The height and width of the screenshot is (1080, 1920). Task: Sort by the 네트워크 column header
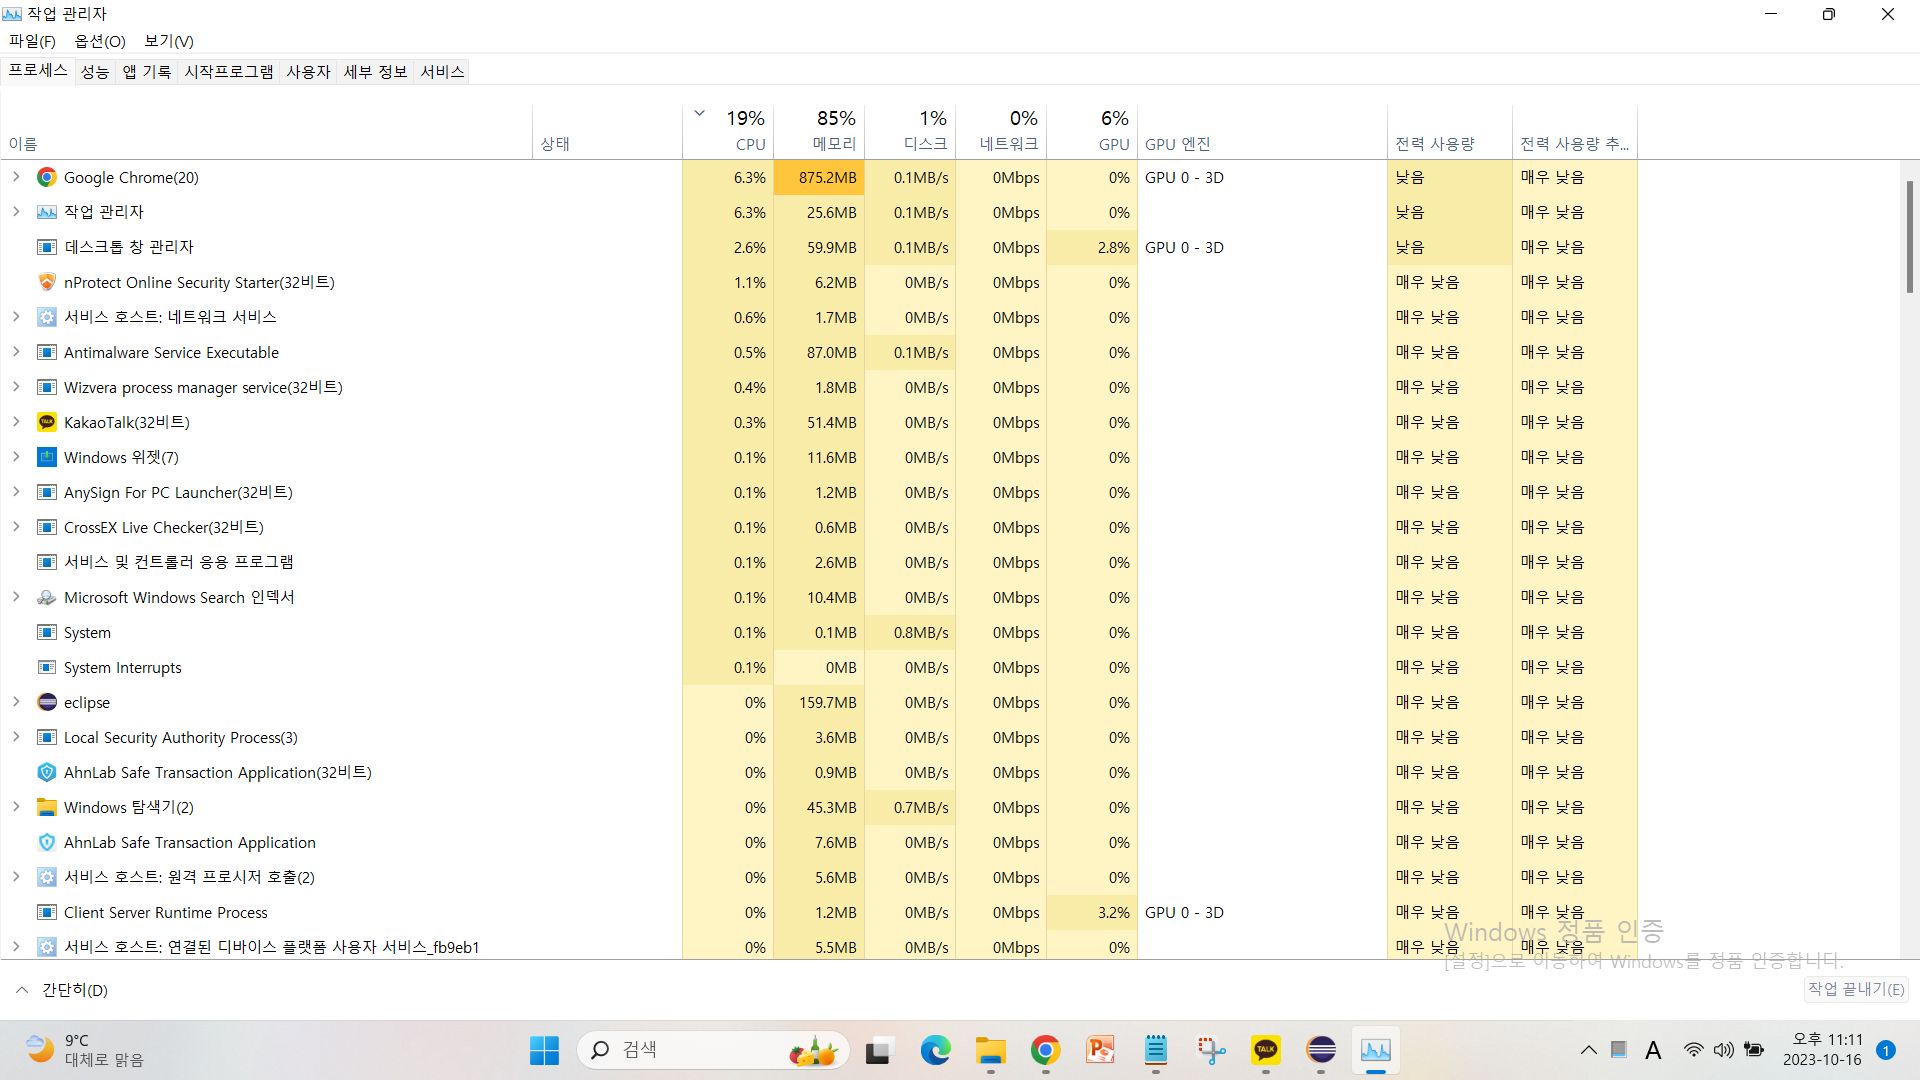(1001, 131)
